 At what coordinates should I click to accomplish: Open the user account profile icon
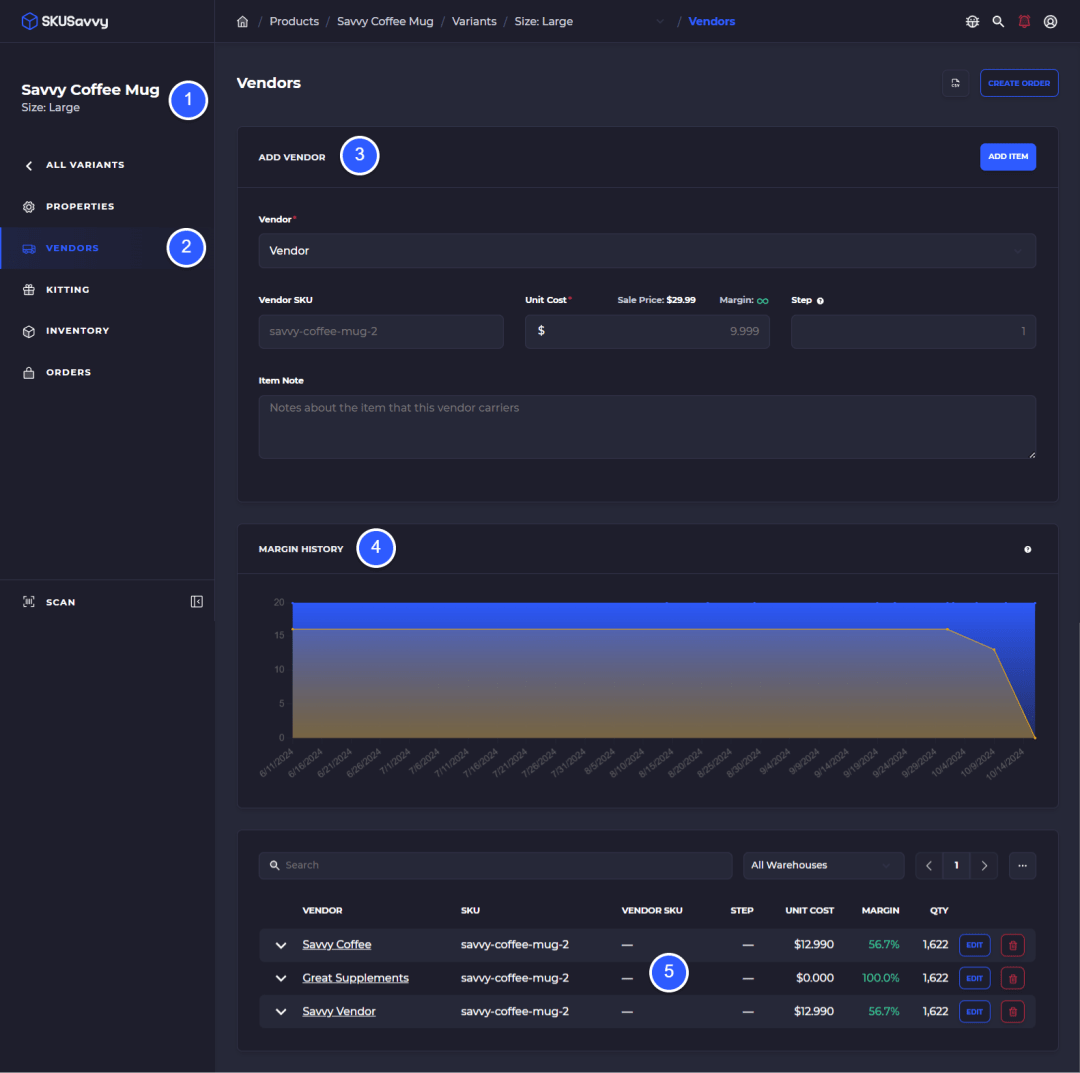[x=1050, y=21]
